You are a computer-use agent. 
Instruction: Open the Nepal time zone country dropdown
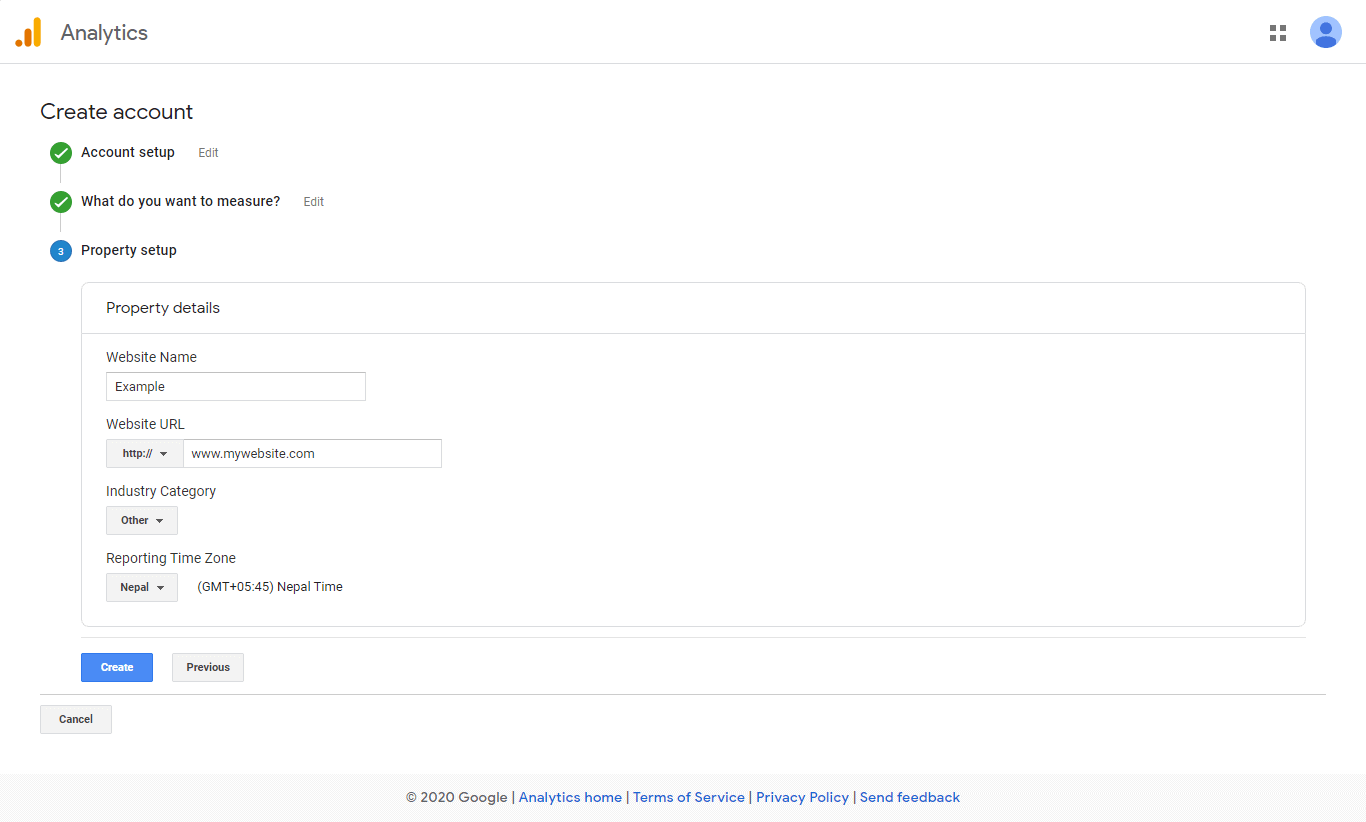[142, 587]
